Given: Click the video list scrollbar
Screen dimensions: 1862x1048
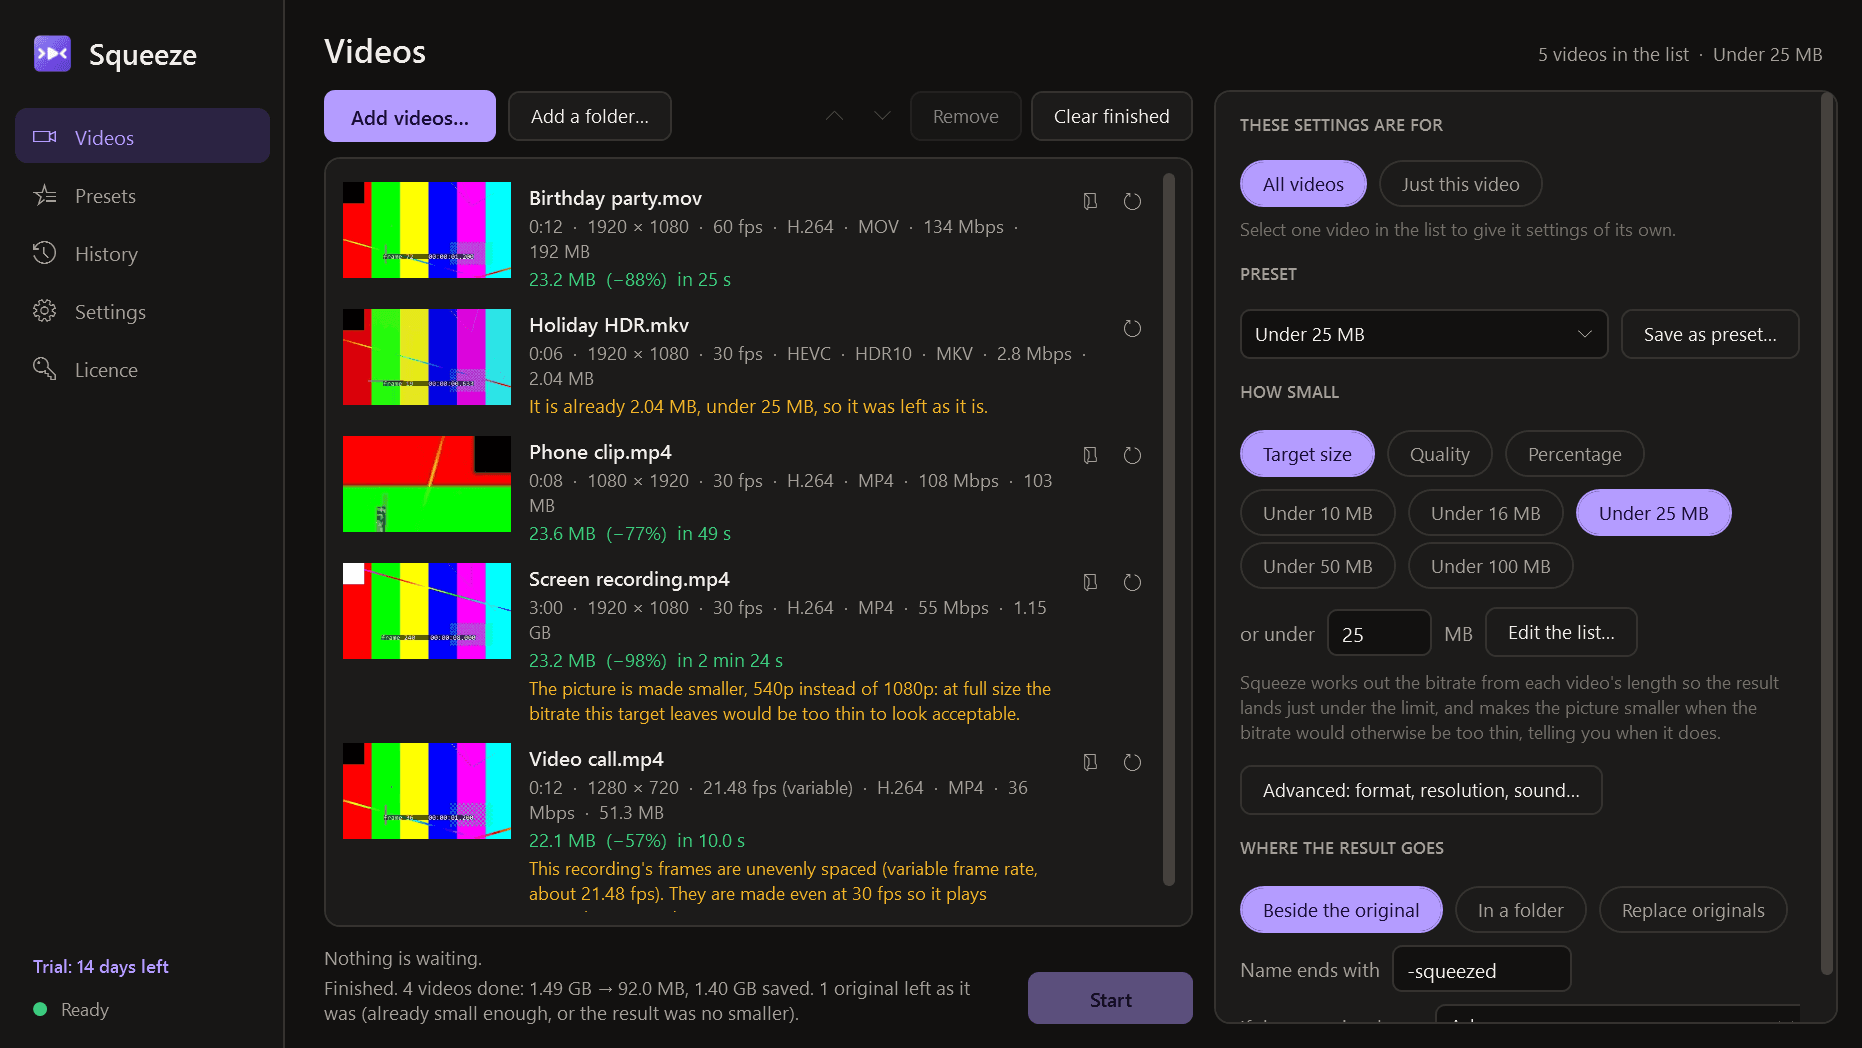Looking at the screenshot, I should click(x=1168, y=530).
